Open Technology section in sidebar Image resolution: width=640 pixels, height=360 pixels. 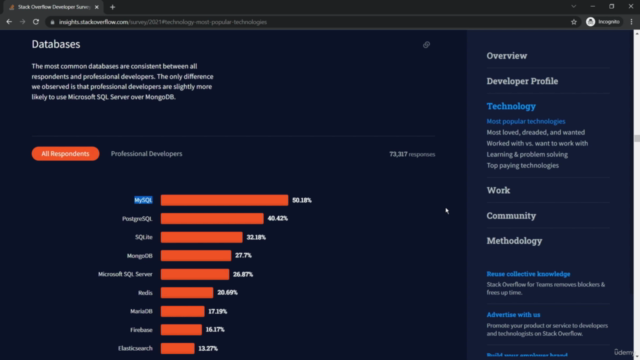click(x=511, y=106)
